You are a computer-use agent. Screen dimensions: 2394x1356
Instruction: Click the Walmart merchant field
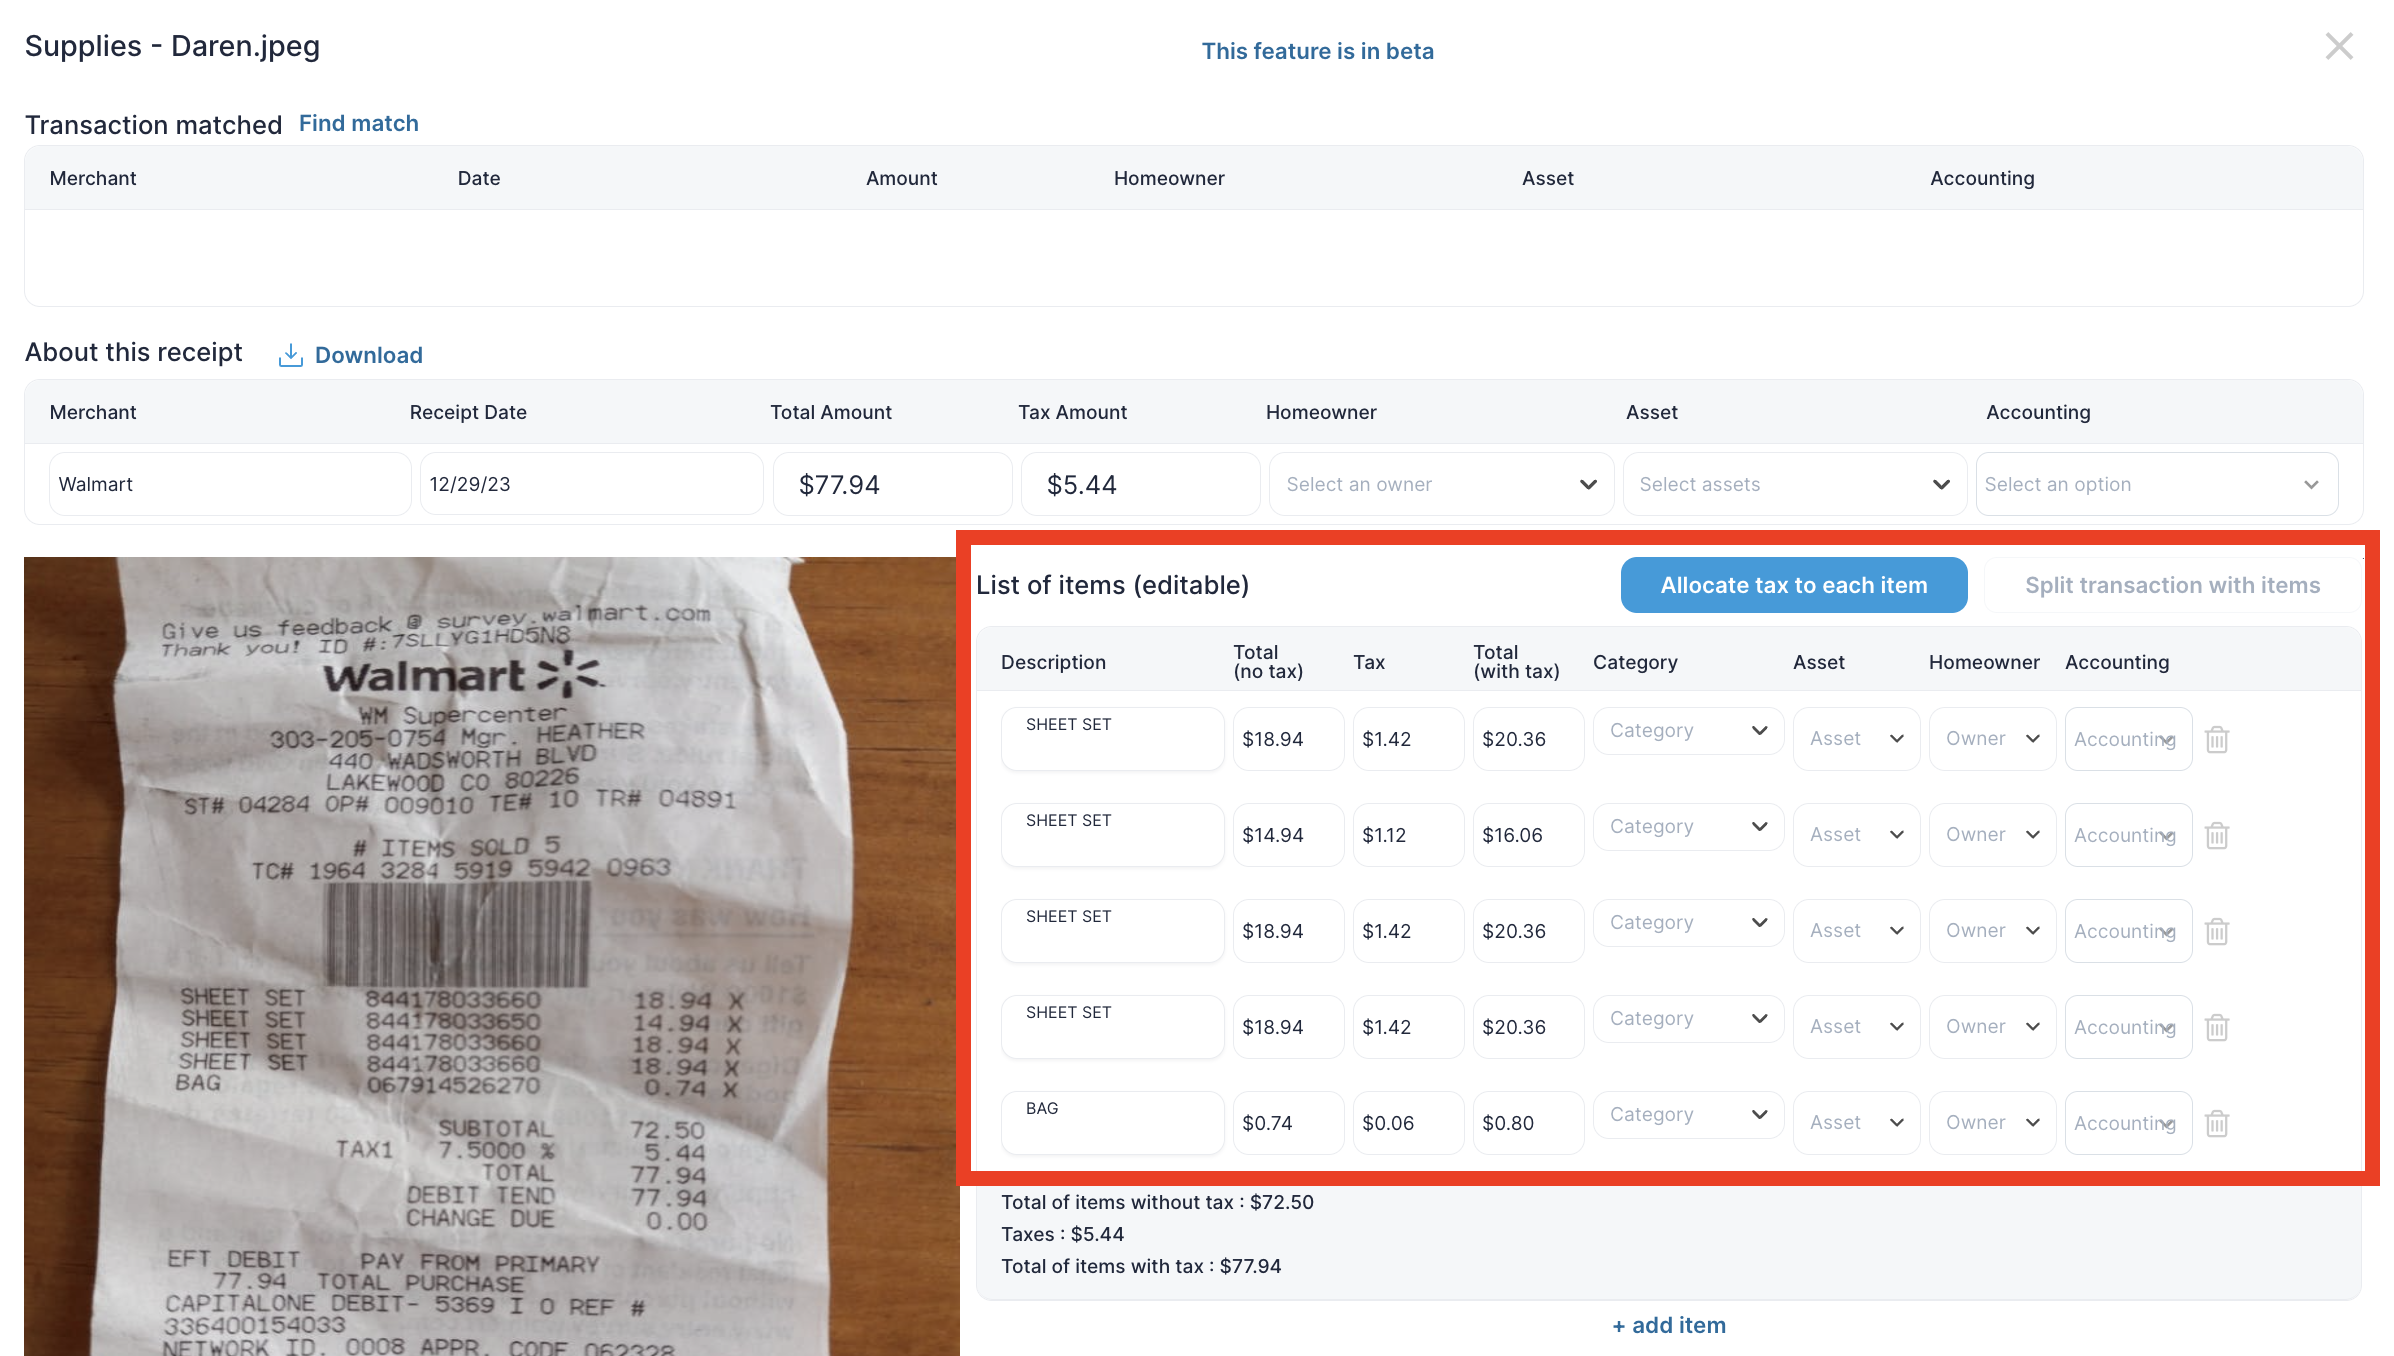tap(230, 484)
